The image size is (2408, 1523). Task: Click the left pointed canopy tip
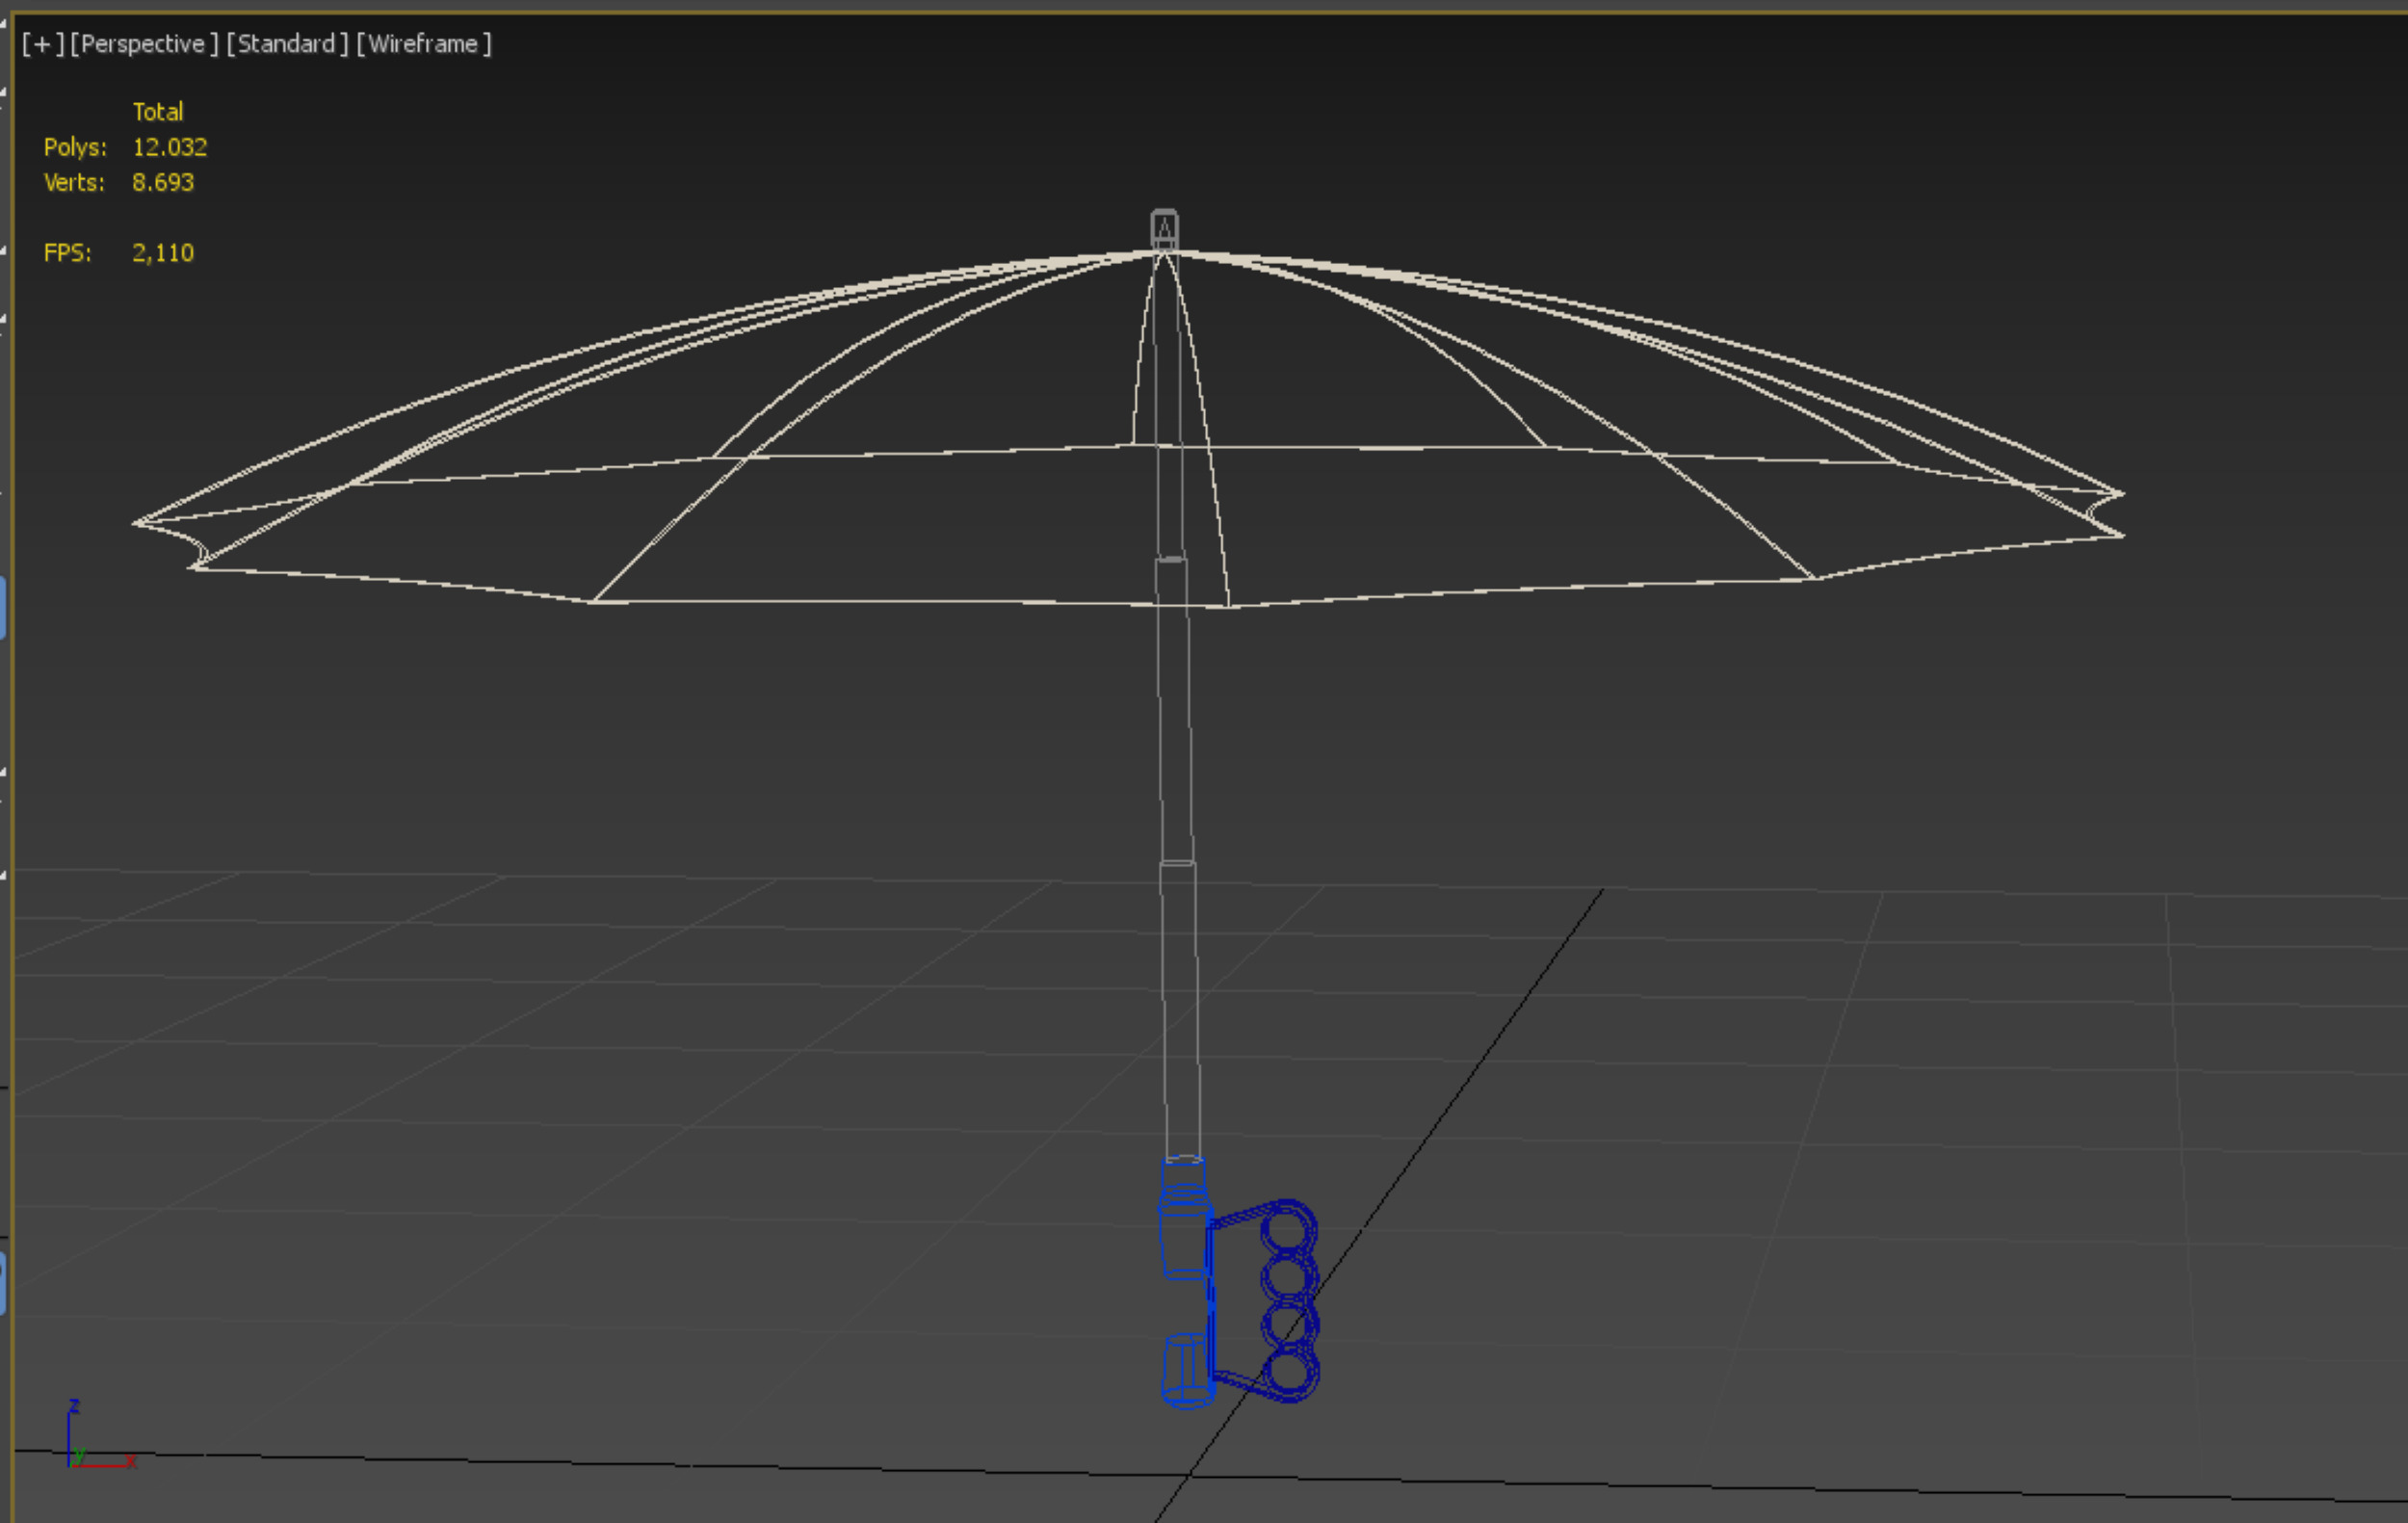coord(136,522)
